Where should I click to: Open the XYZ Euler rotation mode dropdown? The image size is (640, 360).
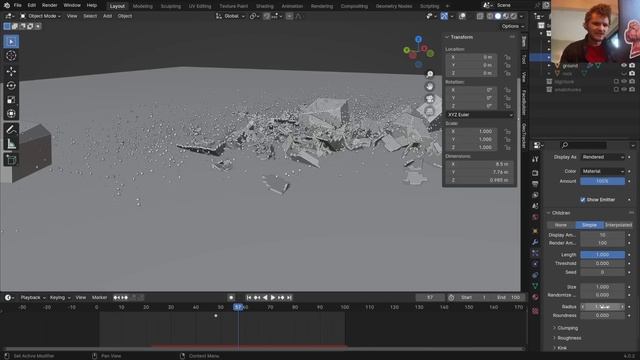[x=480, y=115]
